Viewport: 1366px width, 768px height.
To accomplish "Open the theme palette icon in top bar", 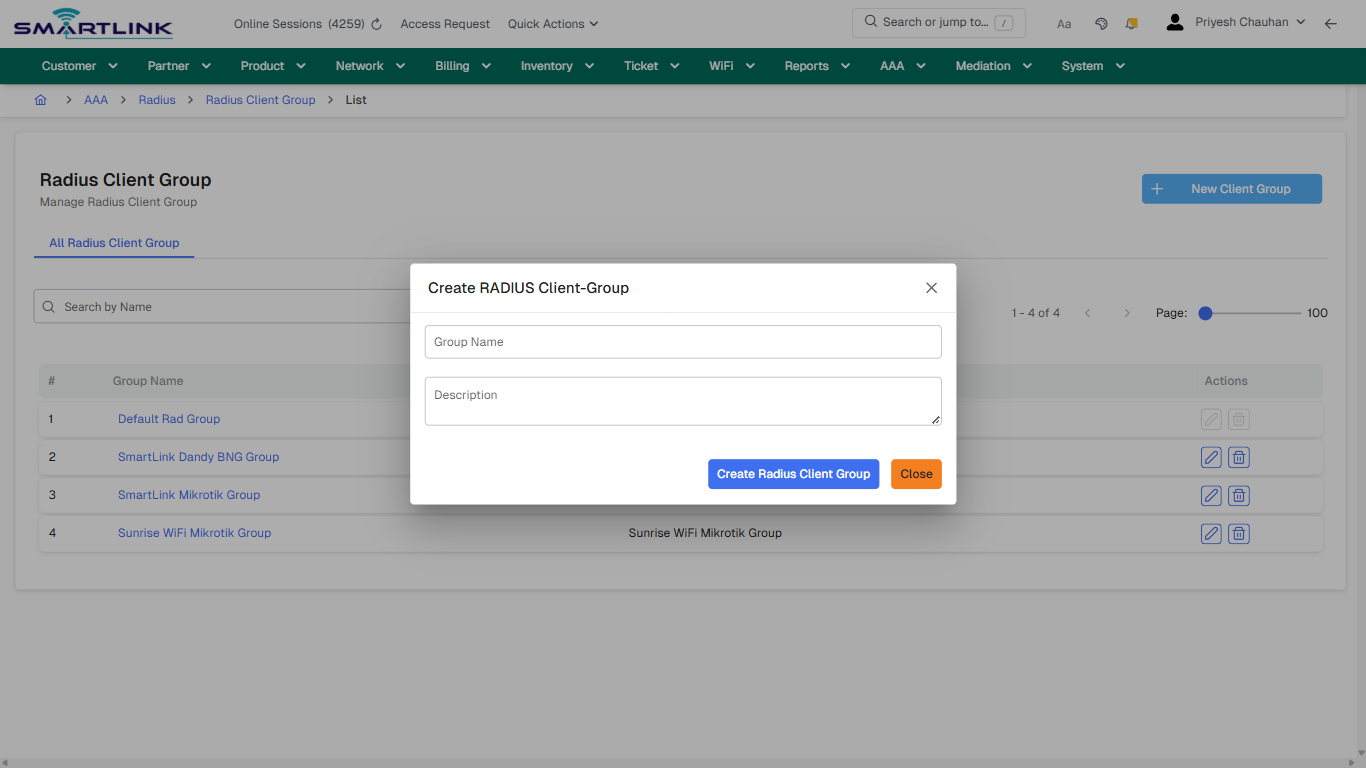I will click(x=1101, y=23).
